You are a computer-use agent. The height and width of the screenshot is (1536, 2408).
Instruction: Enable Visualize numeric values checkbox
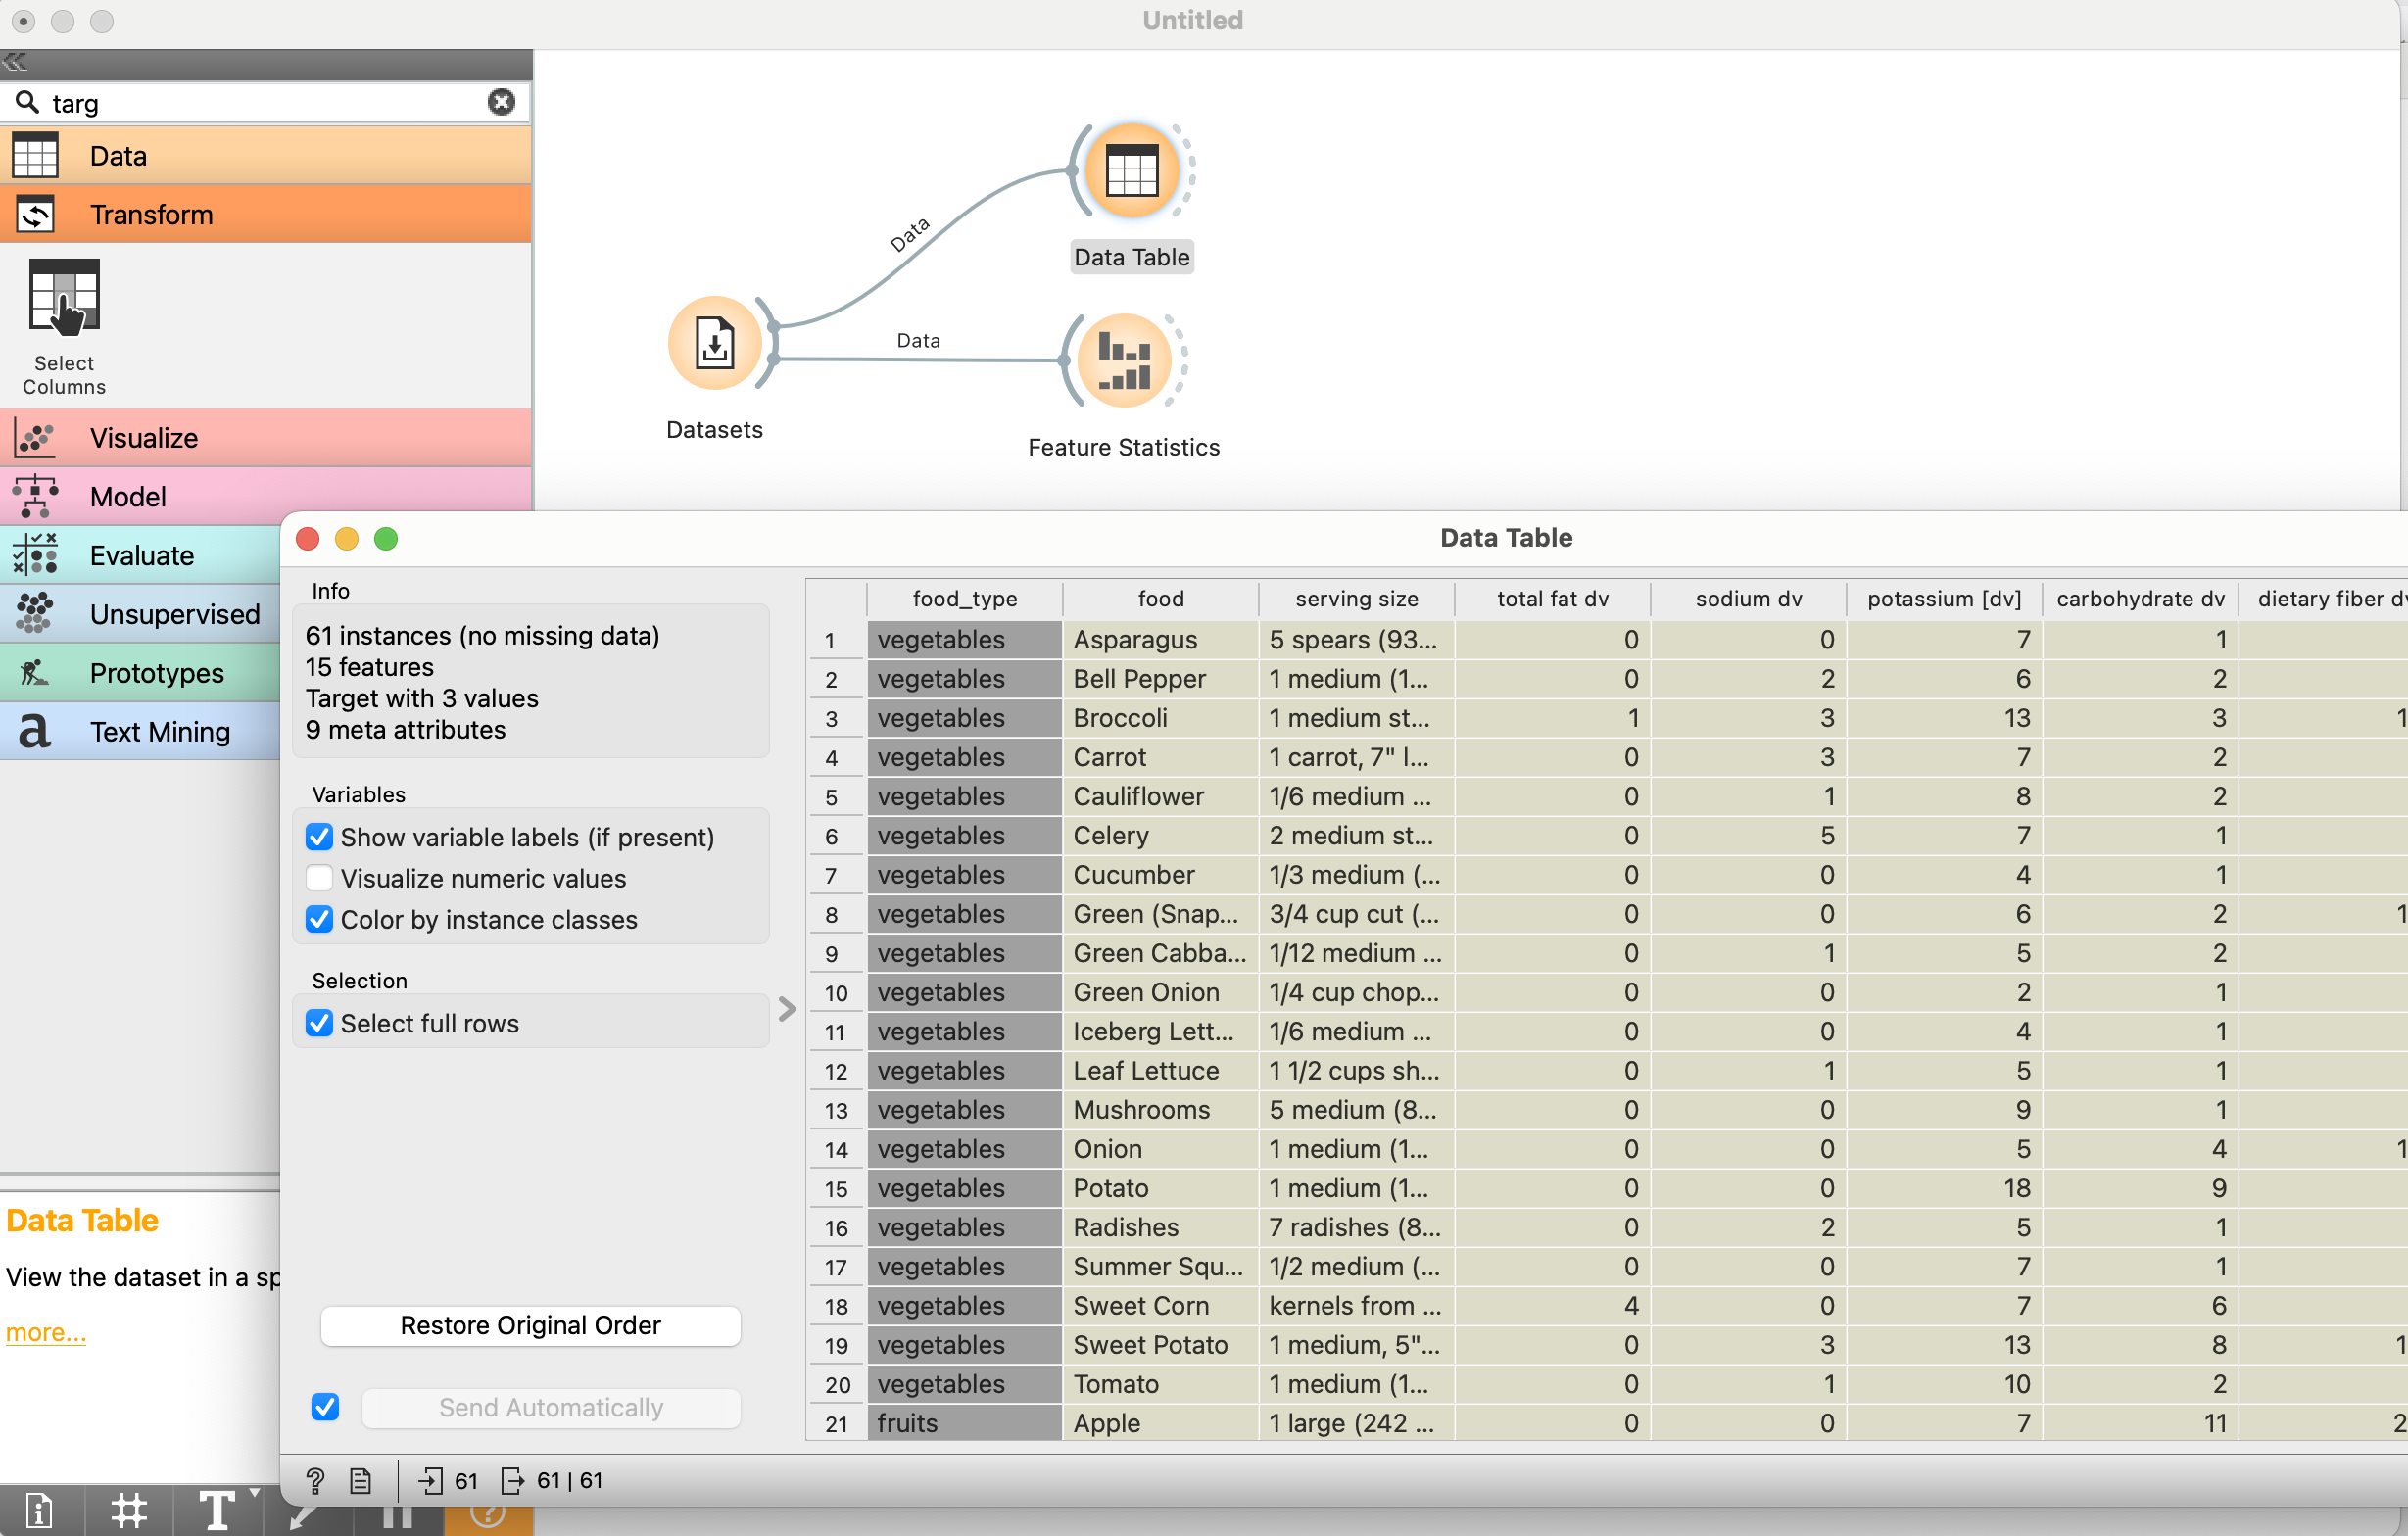click(x=319, y=878)
